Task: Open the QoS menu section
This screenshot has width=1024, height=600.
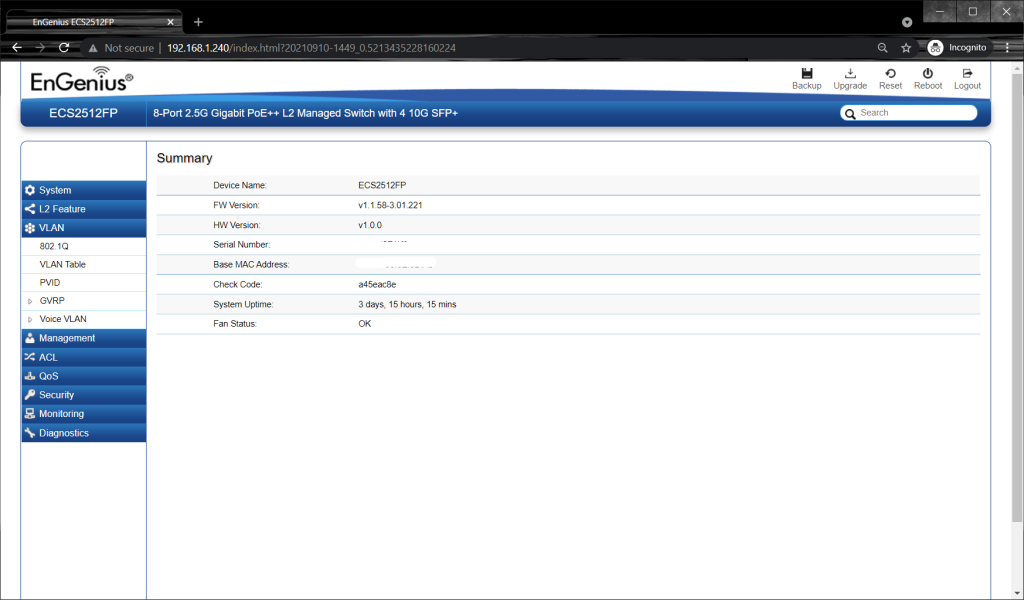Action: point(84,376)
